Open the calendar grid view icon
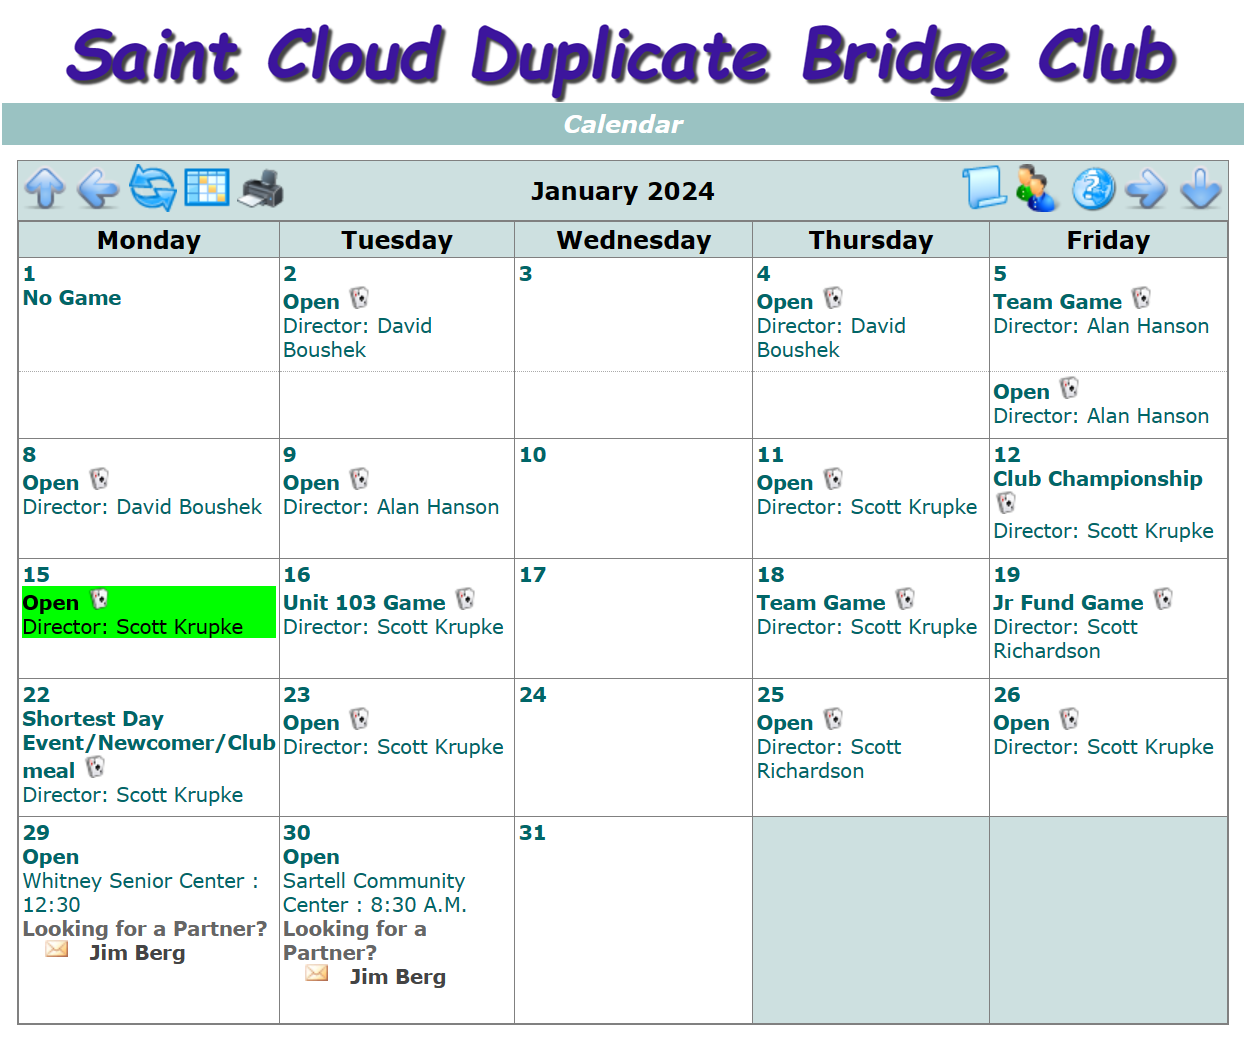This screenshot has height=1052, width=1249. pos(207,187)
